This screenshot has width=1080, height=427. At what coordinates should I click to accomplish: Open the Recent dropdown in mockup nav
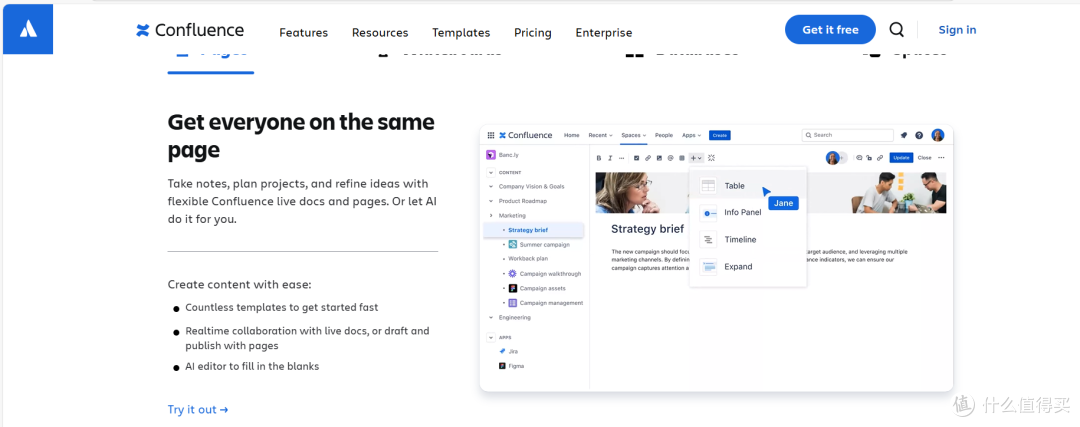coord(601,135)
